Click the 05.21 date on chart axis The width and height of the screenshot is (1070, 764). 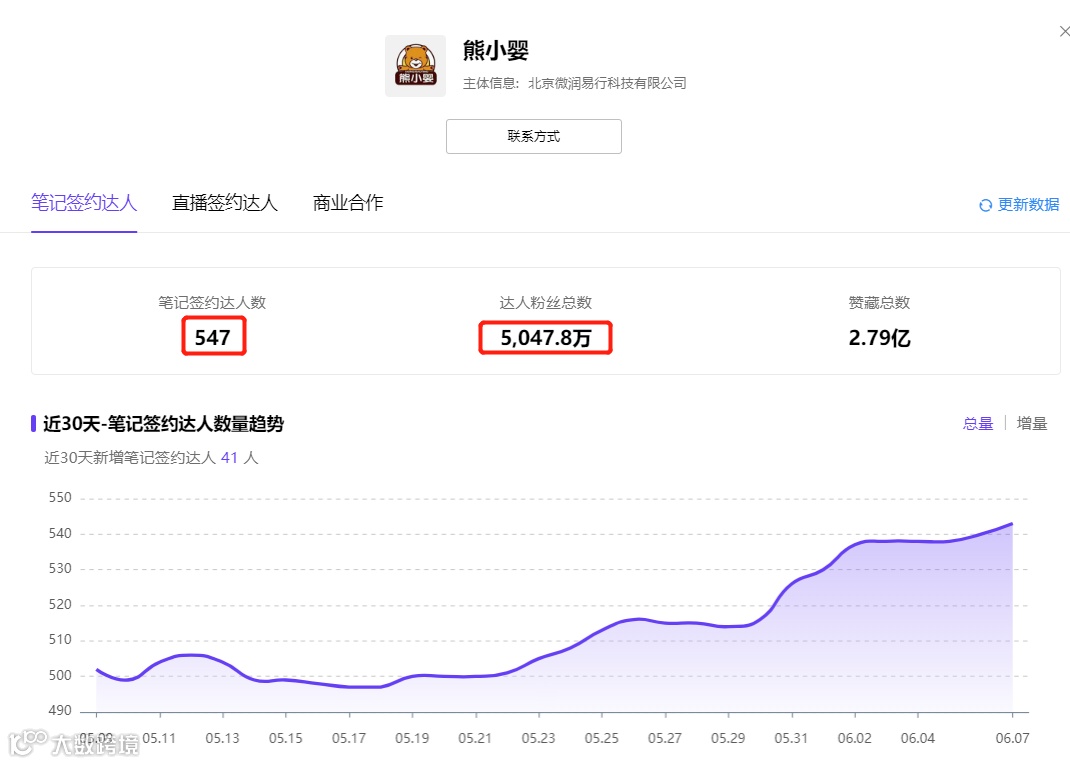[475, 738]
